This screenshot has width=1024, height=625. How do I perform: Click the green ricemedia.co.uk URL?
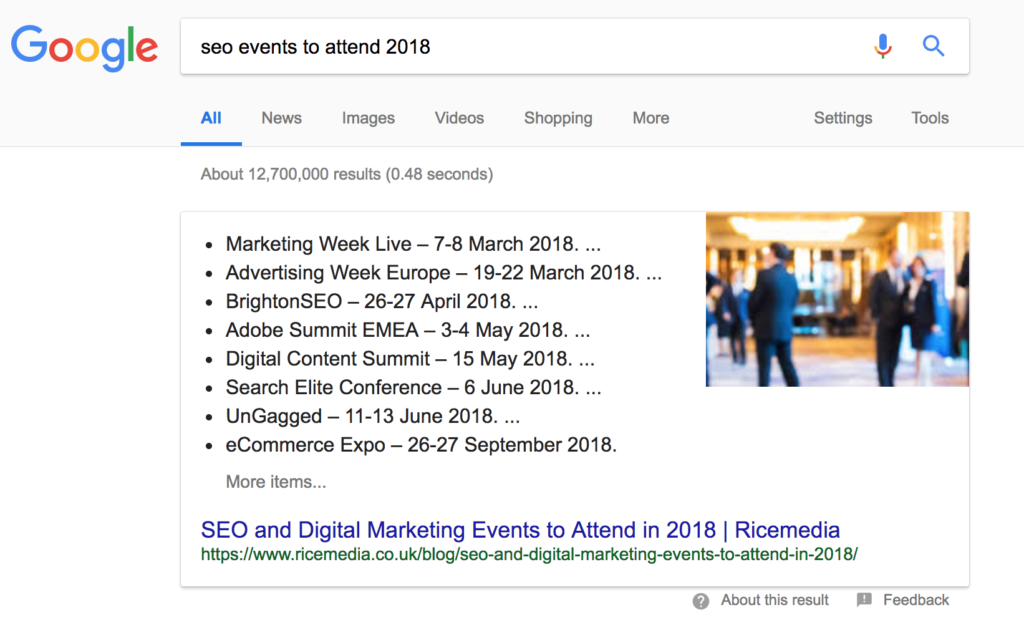pyautogui.click(x=529, y=554)
